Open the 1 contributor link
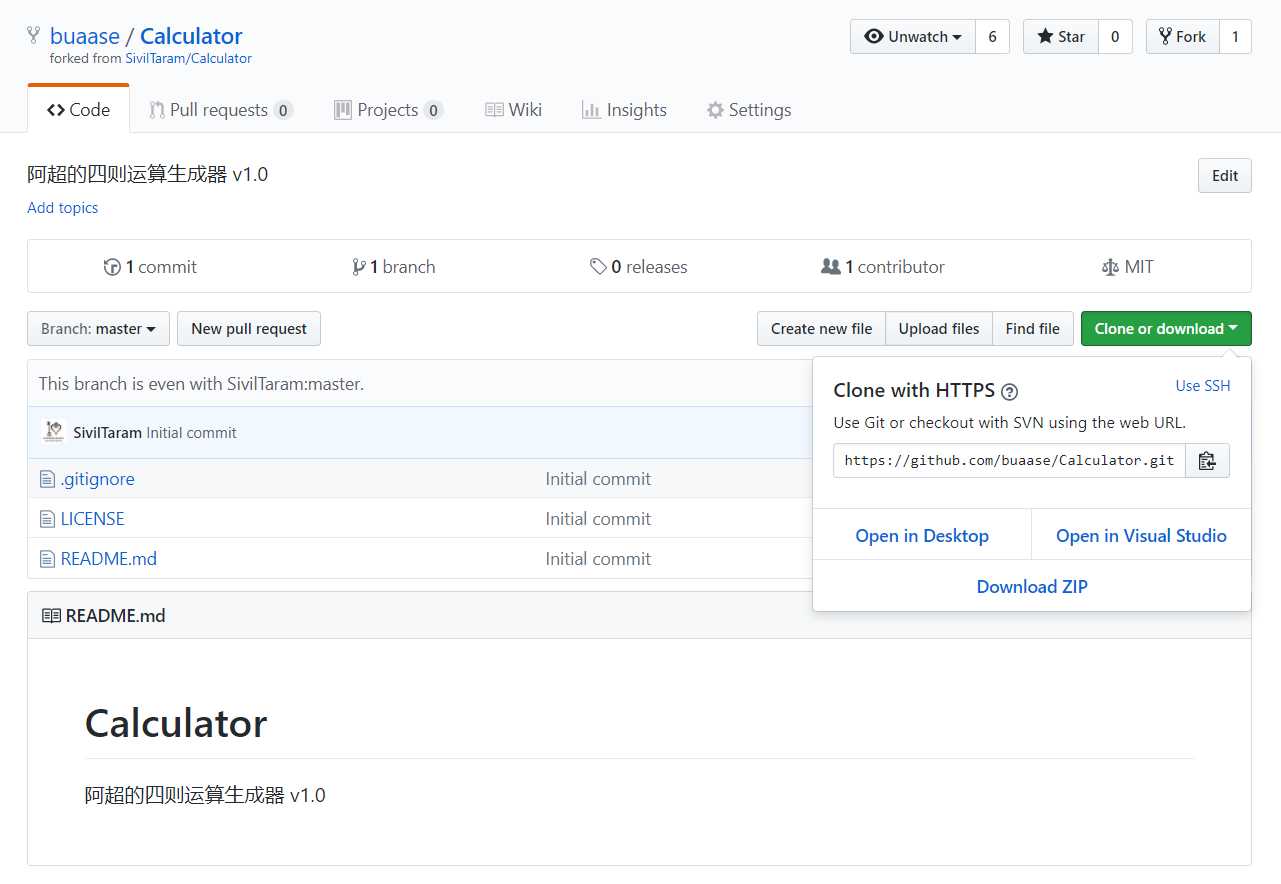 click(x=883, y=267)
